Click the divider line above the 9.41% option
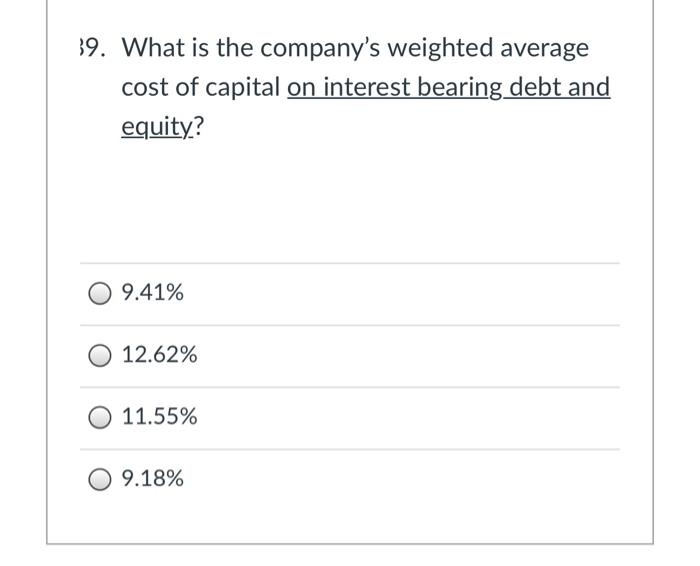 (x=350, y=263)
